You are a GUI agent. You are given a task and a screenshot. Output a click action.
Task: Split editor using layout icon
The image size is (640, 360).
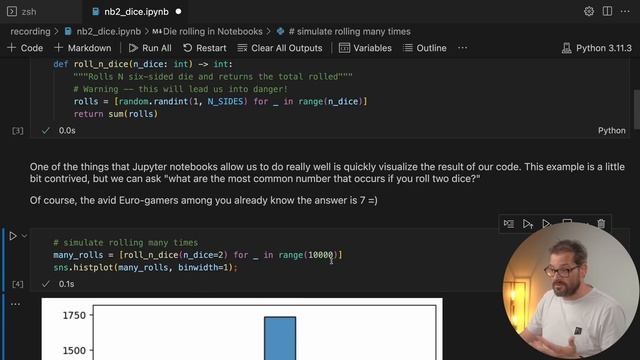607,11
